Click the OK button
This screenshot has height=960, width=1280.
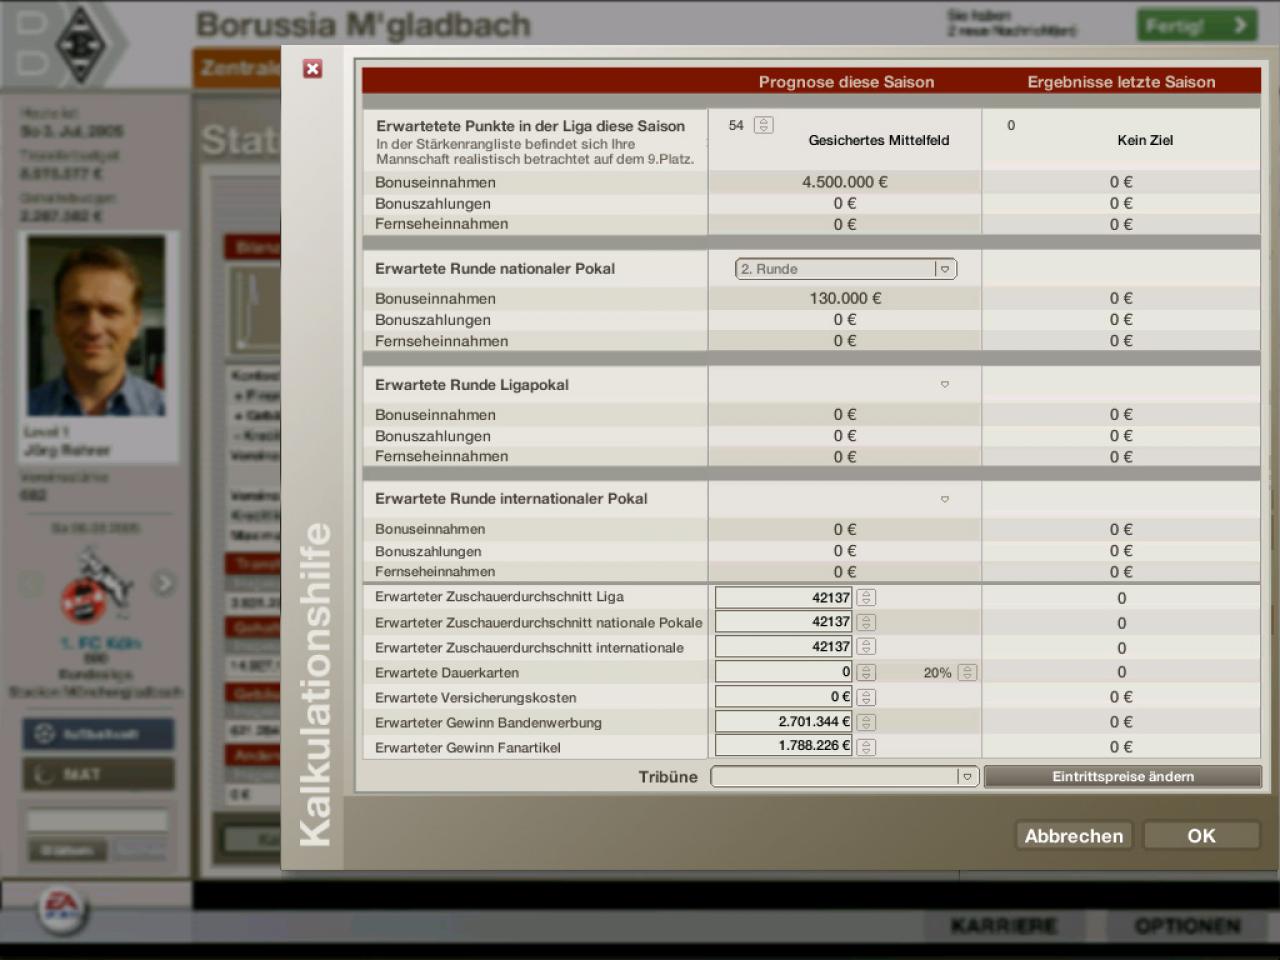[x=1201, y=835]
